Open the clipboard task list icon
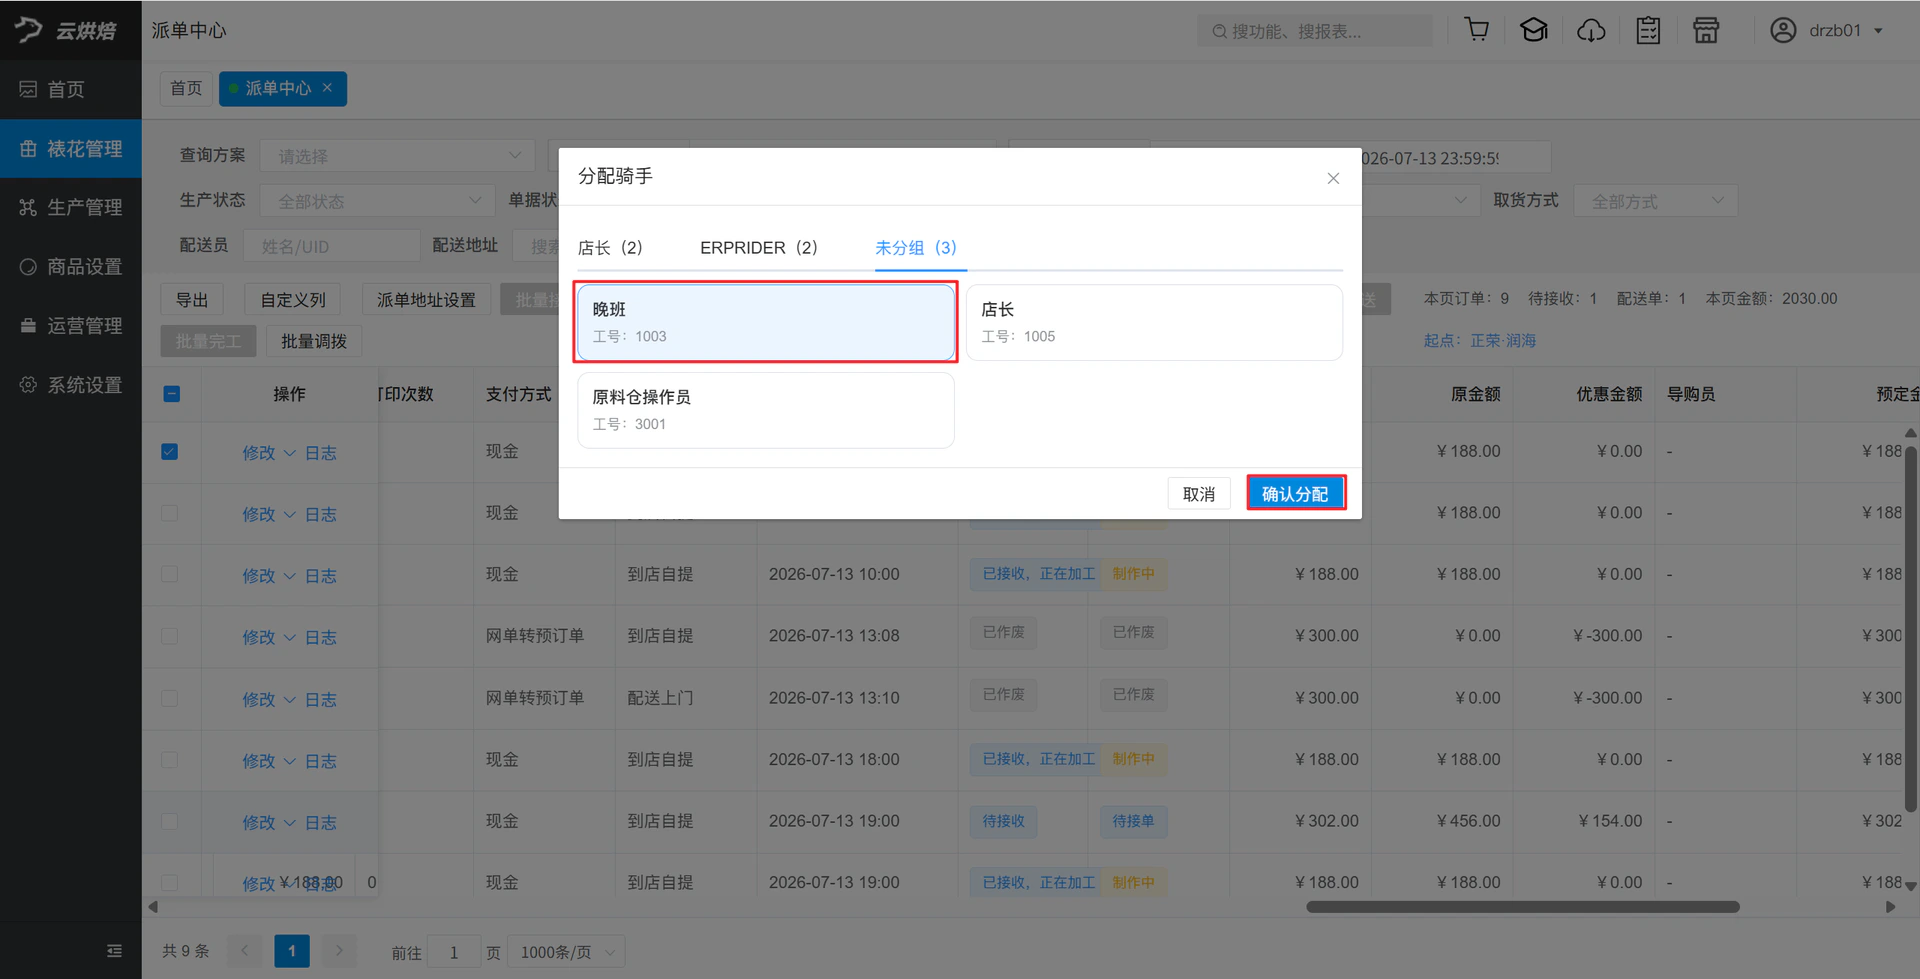This screenshot has height=979, width=1920. click(x=1648, y=30)
